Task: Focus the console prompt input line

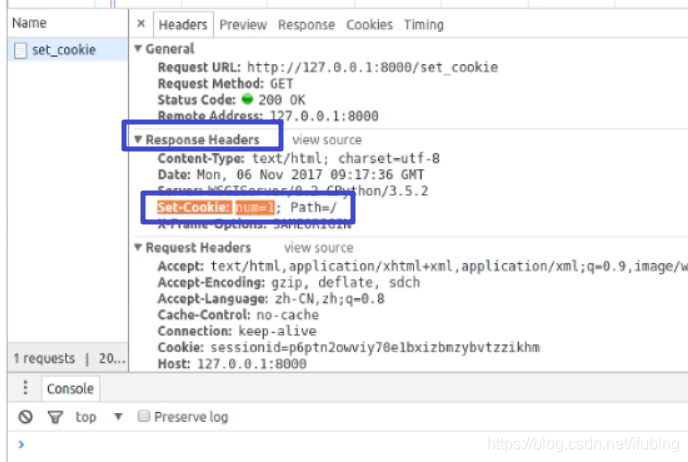Action: click(x=351, y=444)
